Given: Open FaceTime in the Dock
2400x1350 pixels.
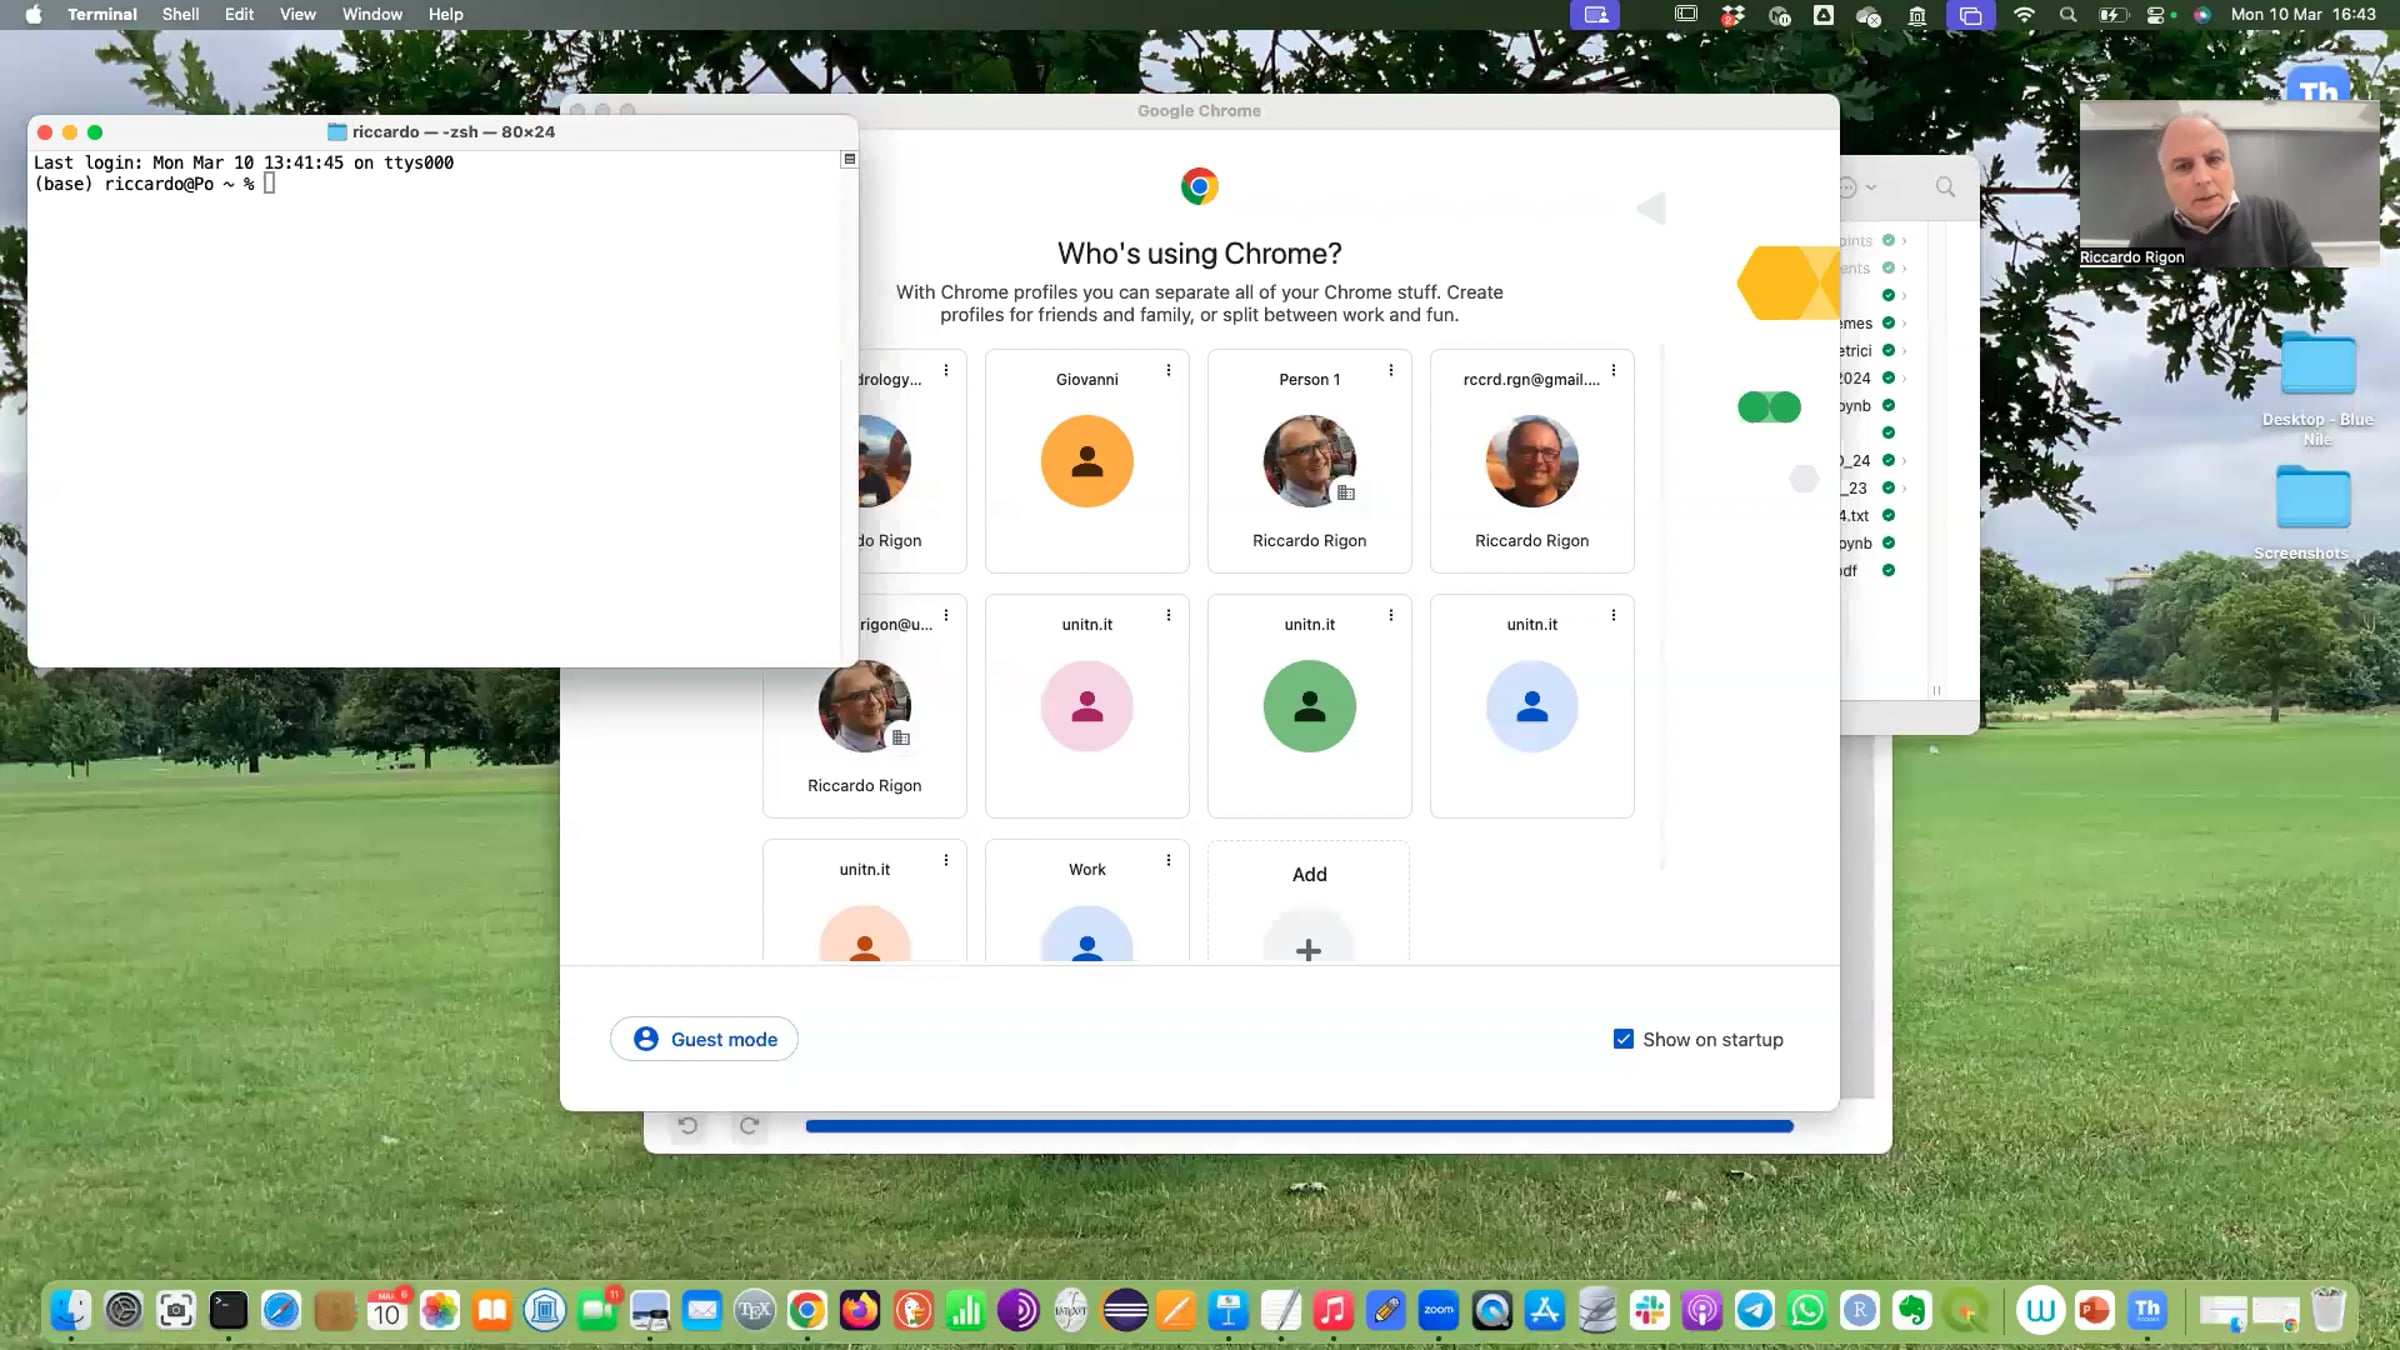Looking at the screenshot, I should [x=597, y=1310].
